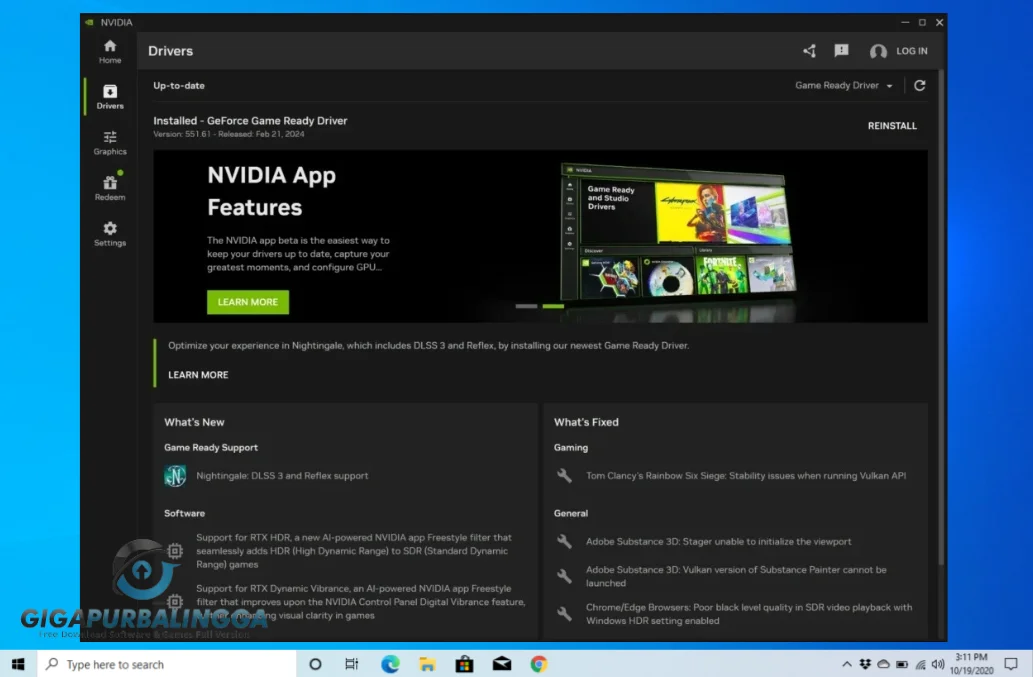Open File Explorer from the taskbar

[x=427, y=664]
